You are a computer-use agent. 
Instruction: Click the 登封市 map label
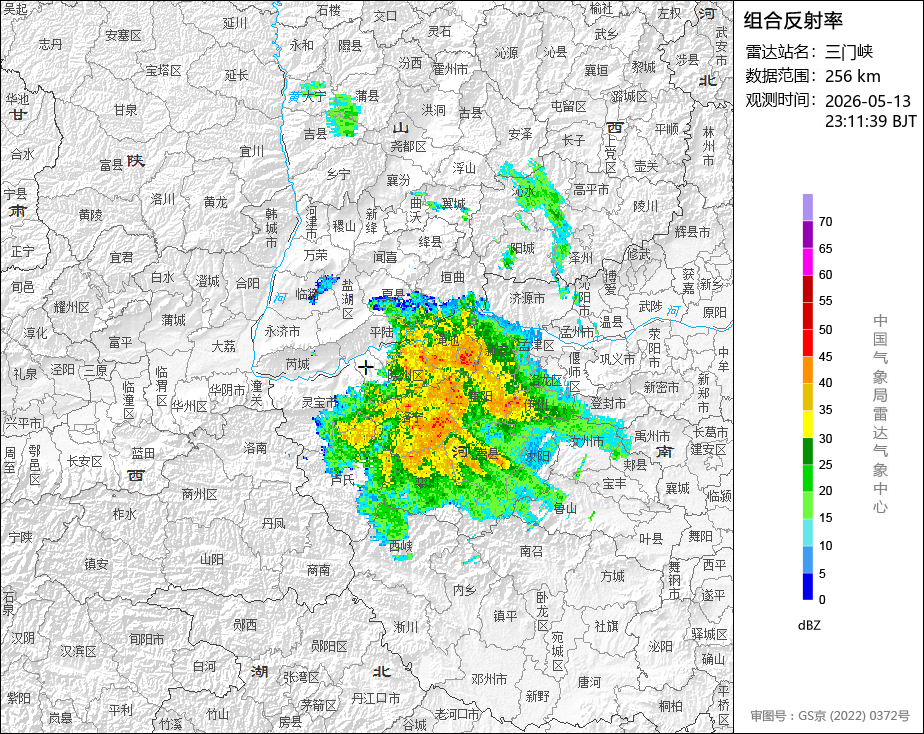(608, 404)
